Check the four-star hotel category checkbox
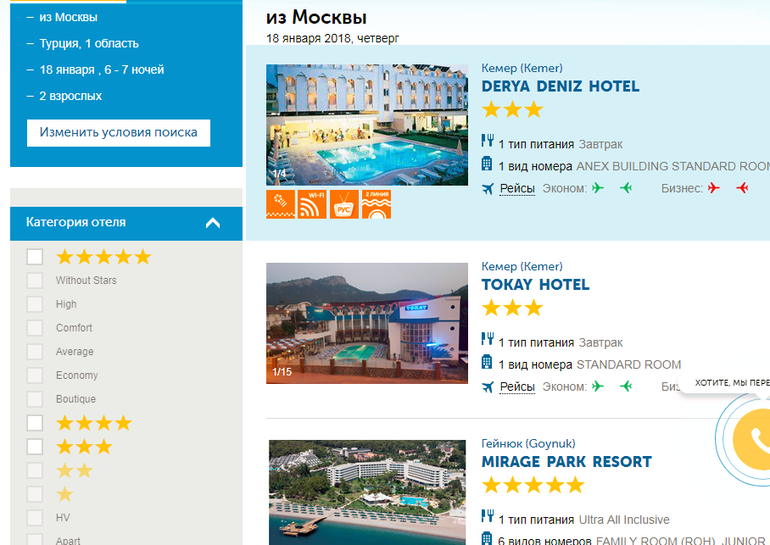Viewport: 770px width, 545px height. 35,423
